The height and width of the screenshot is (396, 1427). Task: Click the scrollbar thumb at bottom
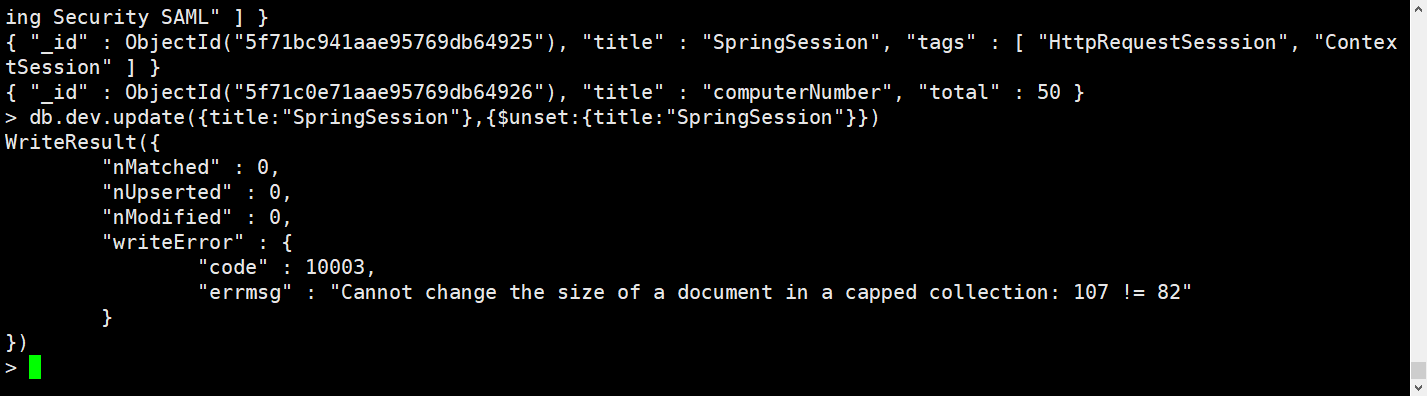pos(1418,371)
